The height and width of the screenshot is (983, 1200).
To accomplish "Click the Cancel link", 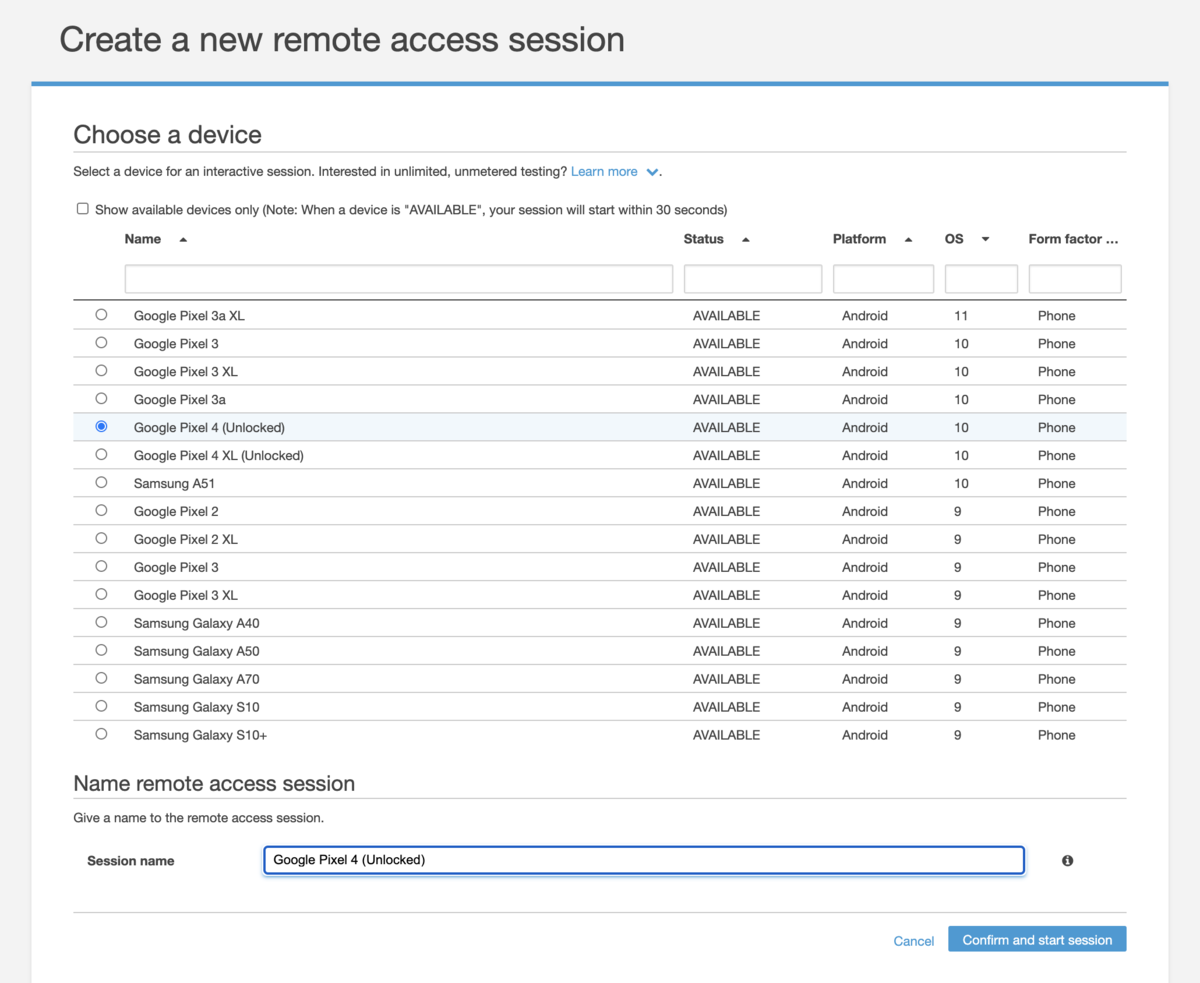I will coord(914,941).
